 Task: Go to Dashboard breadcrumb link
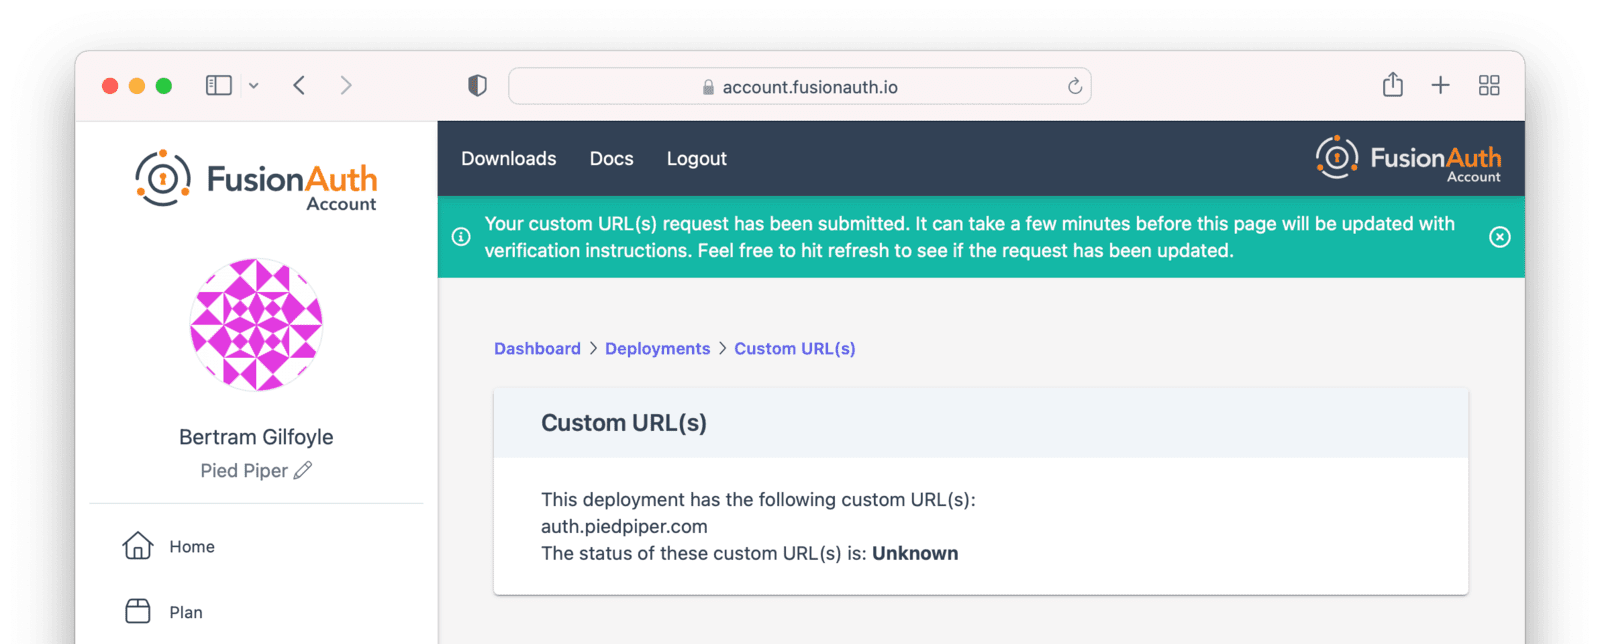pos(537,349)
